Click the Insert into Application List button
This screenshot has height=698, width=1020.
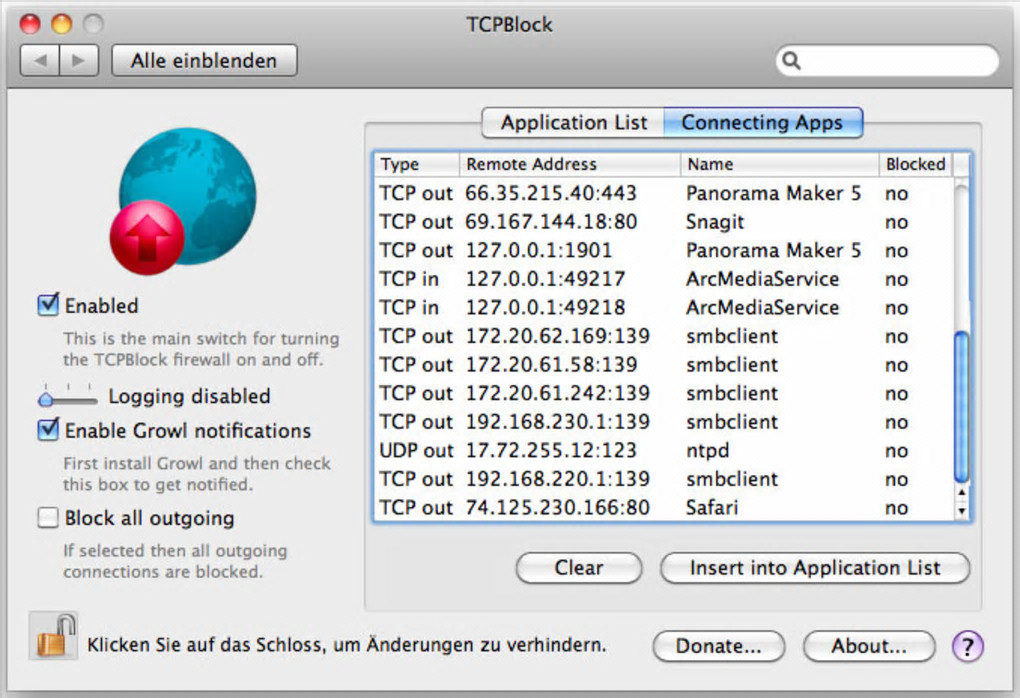coord(814,568)
